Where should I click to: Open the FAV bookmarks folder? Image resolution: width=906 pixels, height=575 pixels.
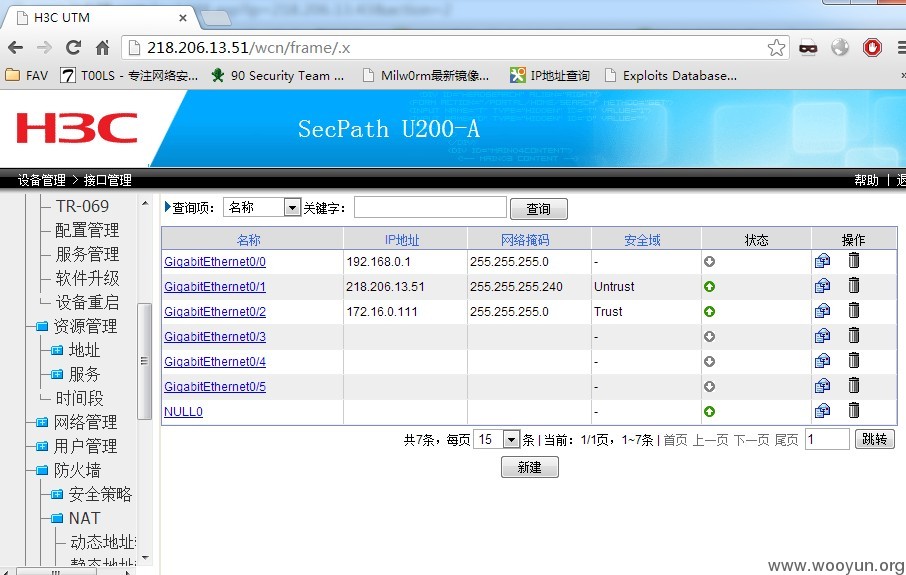(27, 76)
